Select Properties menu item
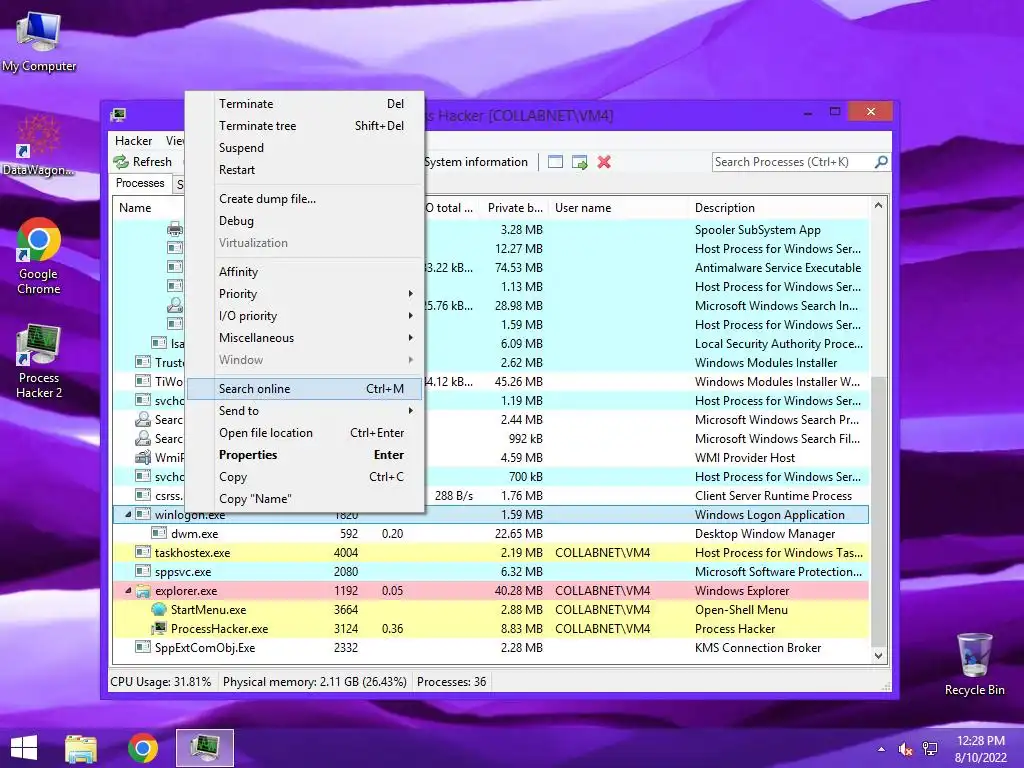Image resolution: width=1024 pixels, height=768 pixels. coord(304,455)
